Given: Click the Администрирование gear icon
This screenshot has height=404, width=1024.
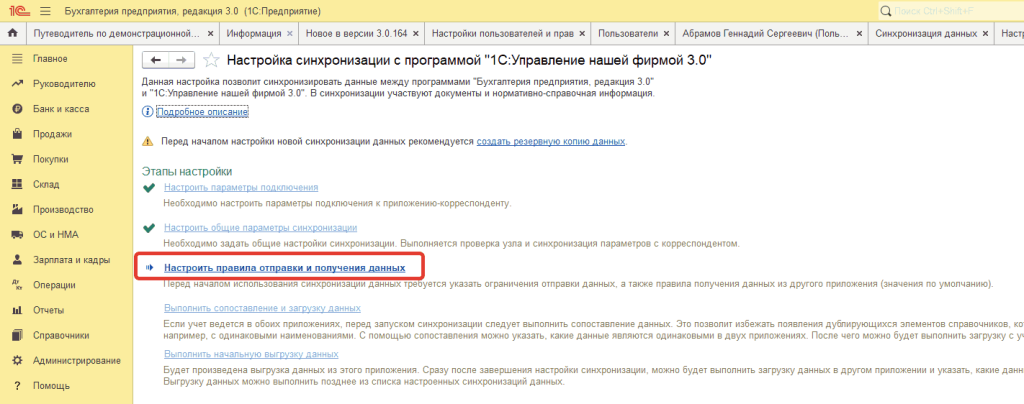Looking at the screenshot, I should click(x=18, y=360).
